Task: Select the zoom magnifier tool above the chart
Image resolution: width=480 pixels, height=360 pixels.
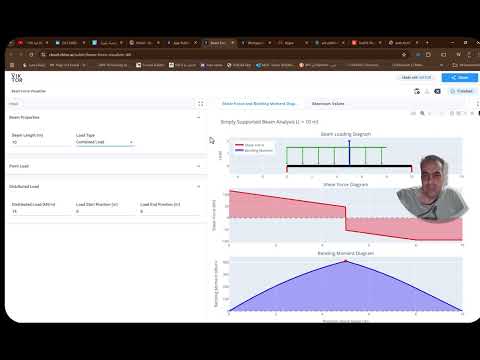Action: 422,113
